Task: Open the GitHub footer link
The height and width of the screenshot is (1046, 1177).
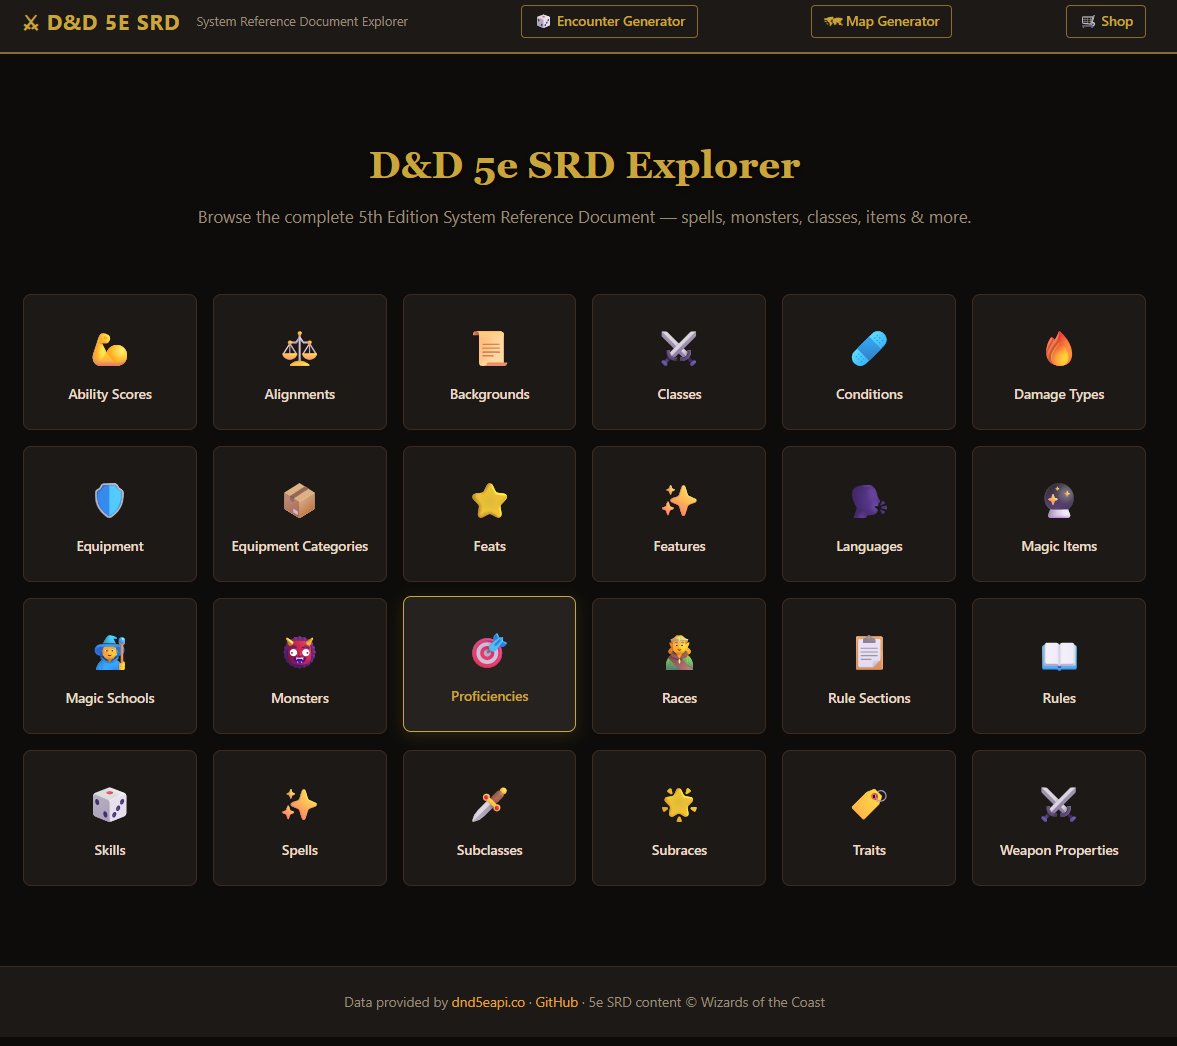Action: pos(556,1002)
